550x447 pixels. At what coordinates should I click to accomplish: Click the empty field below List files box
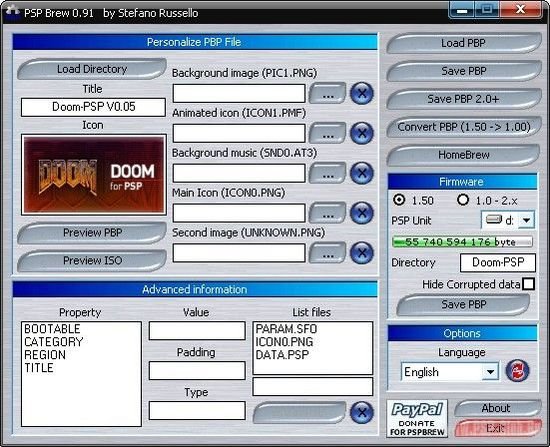click(313, 387)
